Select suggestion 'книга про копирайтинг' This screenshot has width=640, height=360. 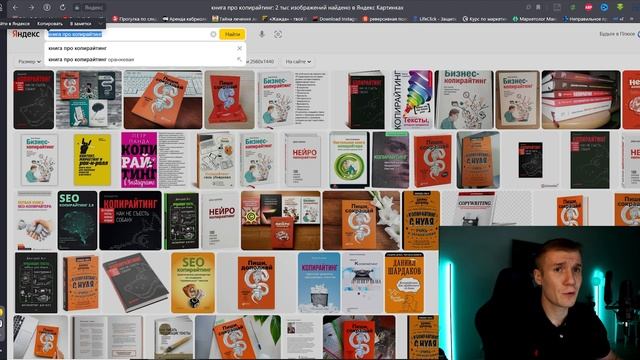tap(78, 48)
